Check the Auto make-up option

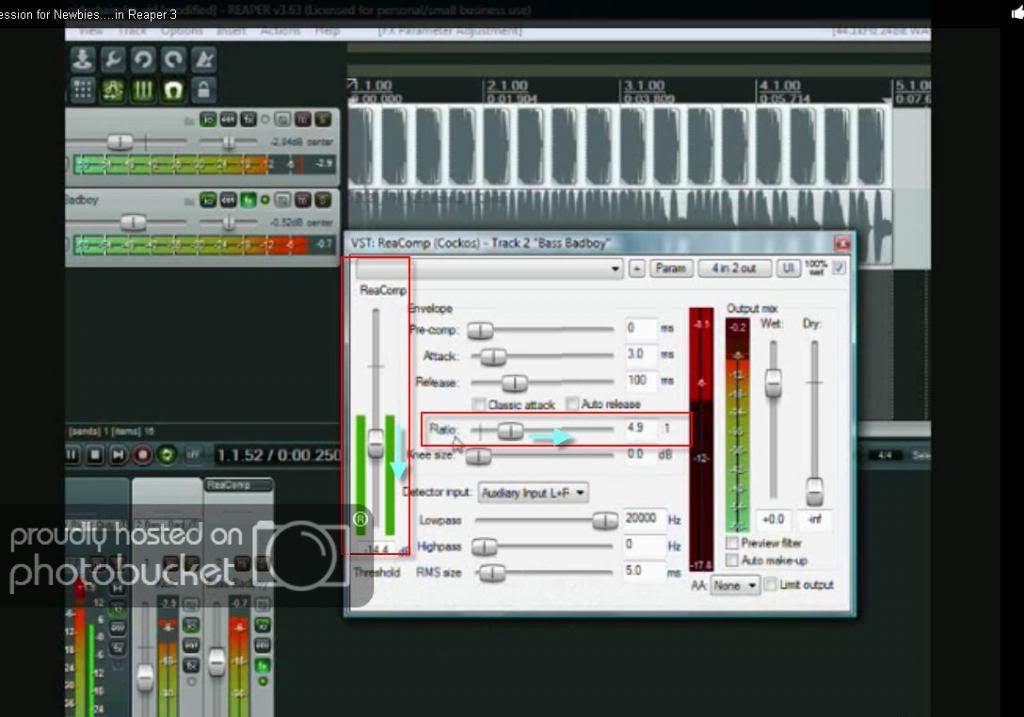[733, 561]
